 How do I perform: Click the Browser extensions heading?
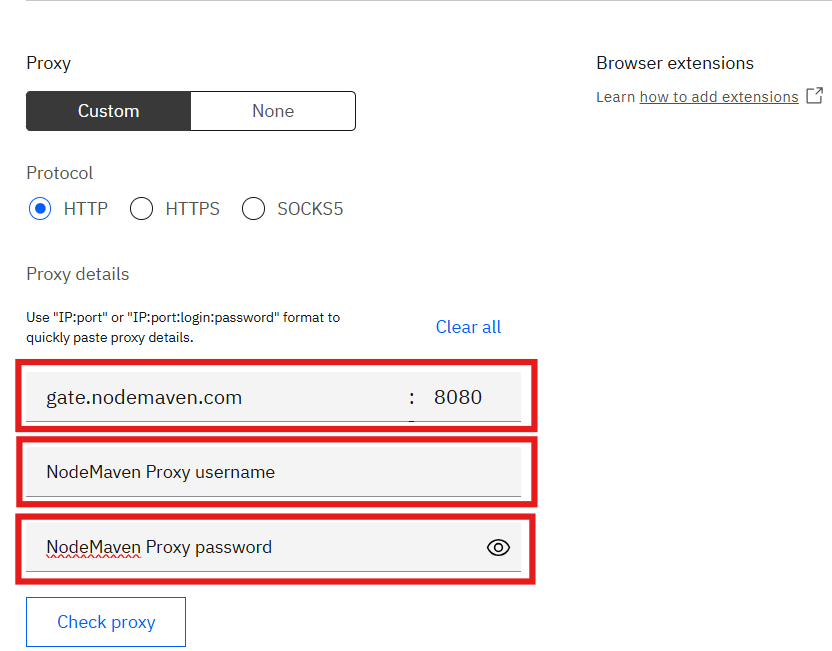[x=675, y=63]
